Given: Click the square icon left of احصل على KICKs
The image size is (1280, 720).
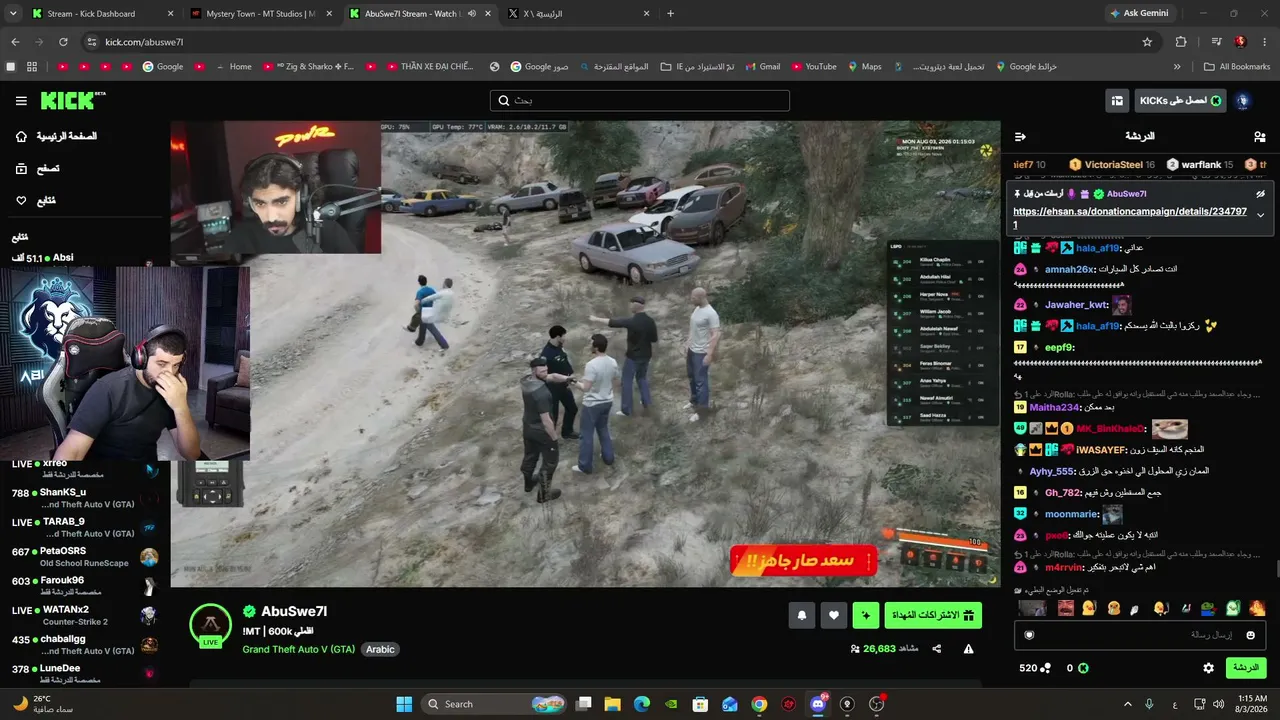Looking at the screenshot, I should tap(1117, 101).
